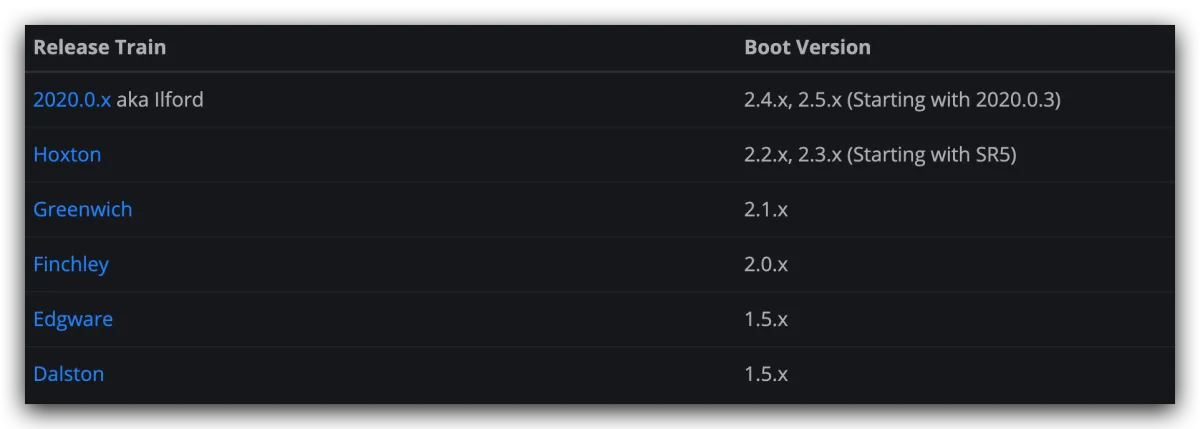1200x429 pixels.
Task: Click the Release Train column header
Action: tap(99, 47)
